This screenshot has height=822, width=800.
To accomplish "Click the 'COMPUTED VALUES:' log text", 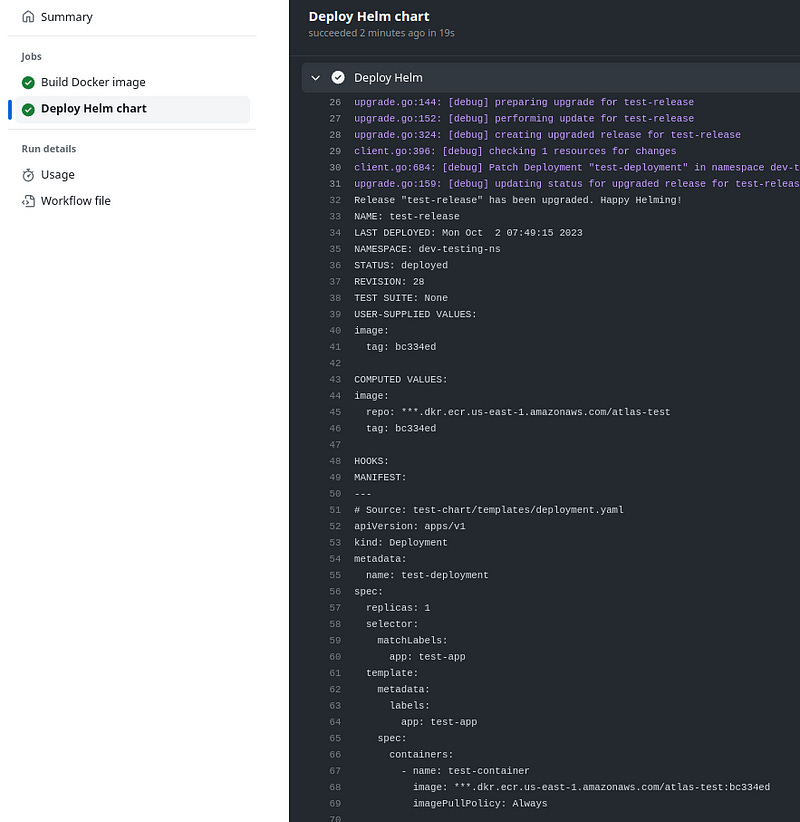I will point(401,380).
